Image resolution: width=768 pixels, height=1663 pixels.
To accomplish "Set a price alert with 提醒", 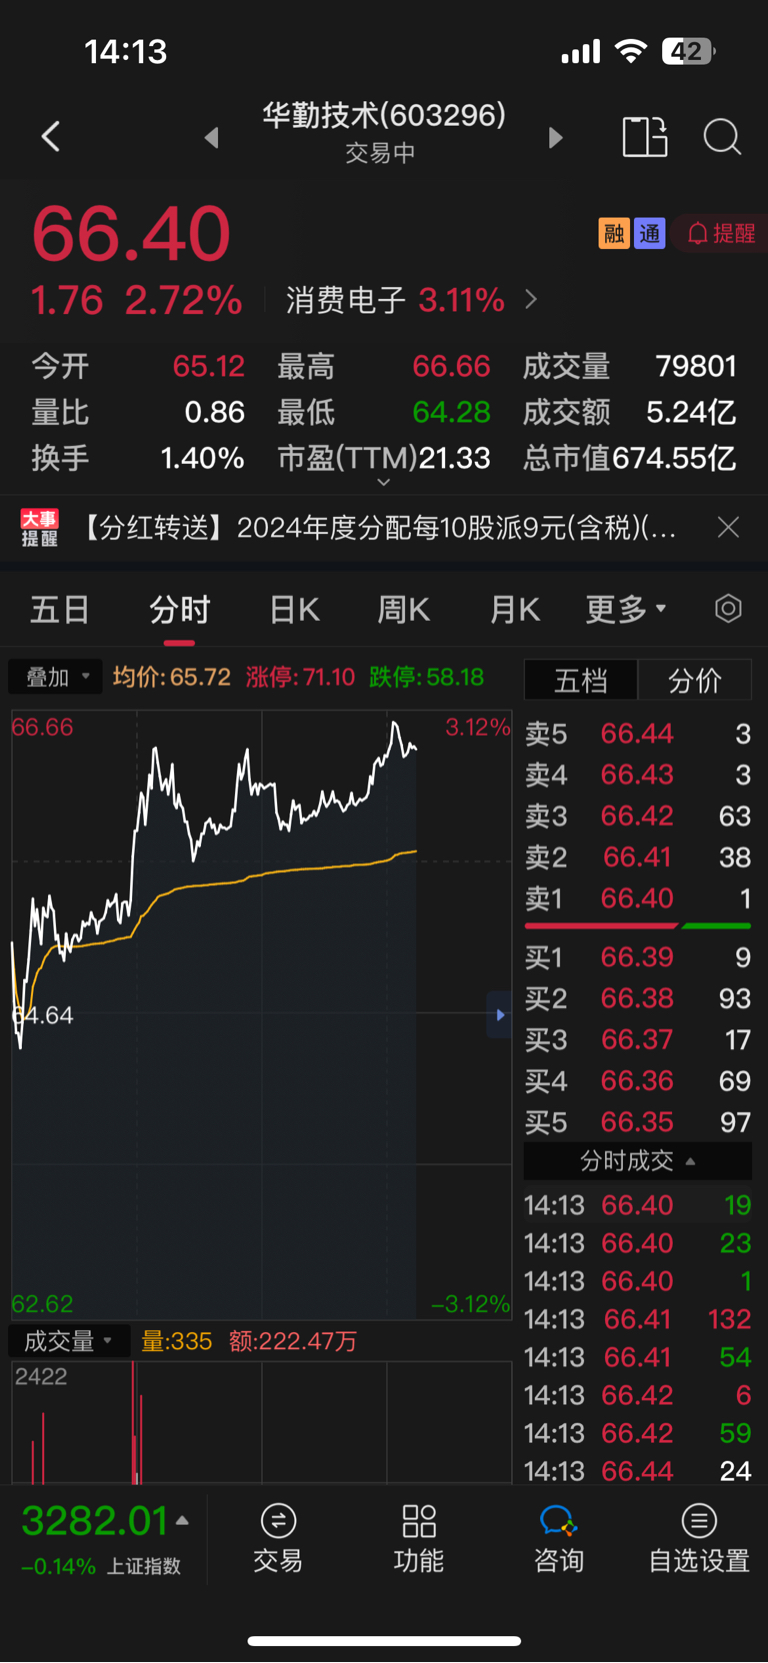I will (721, 233).
